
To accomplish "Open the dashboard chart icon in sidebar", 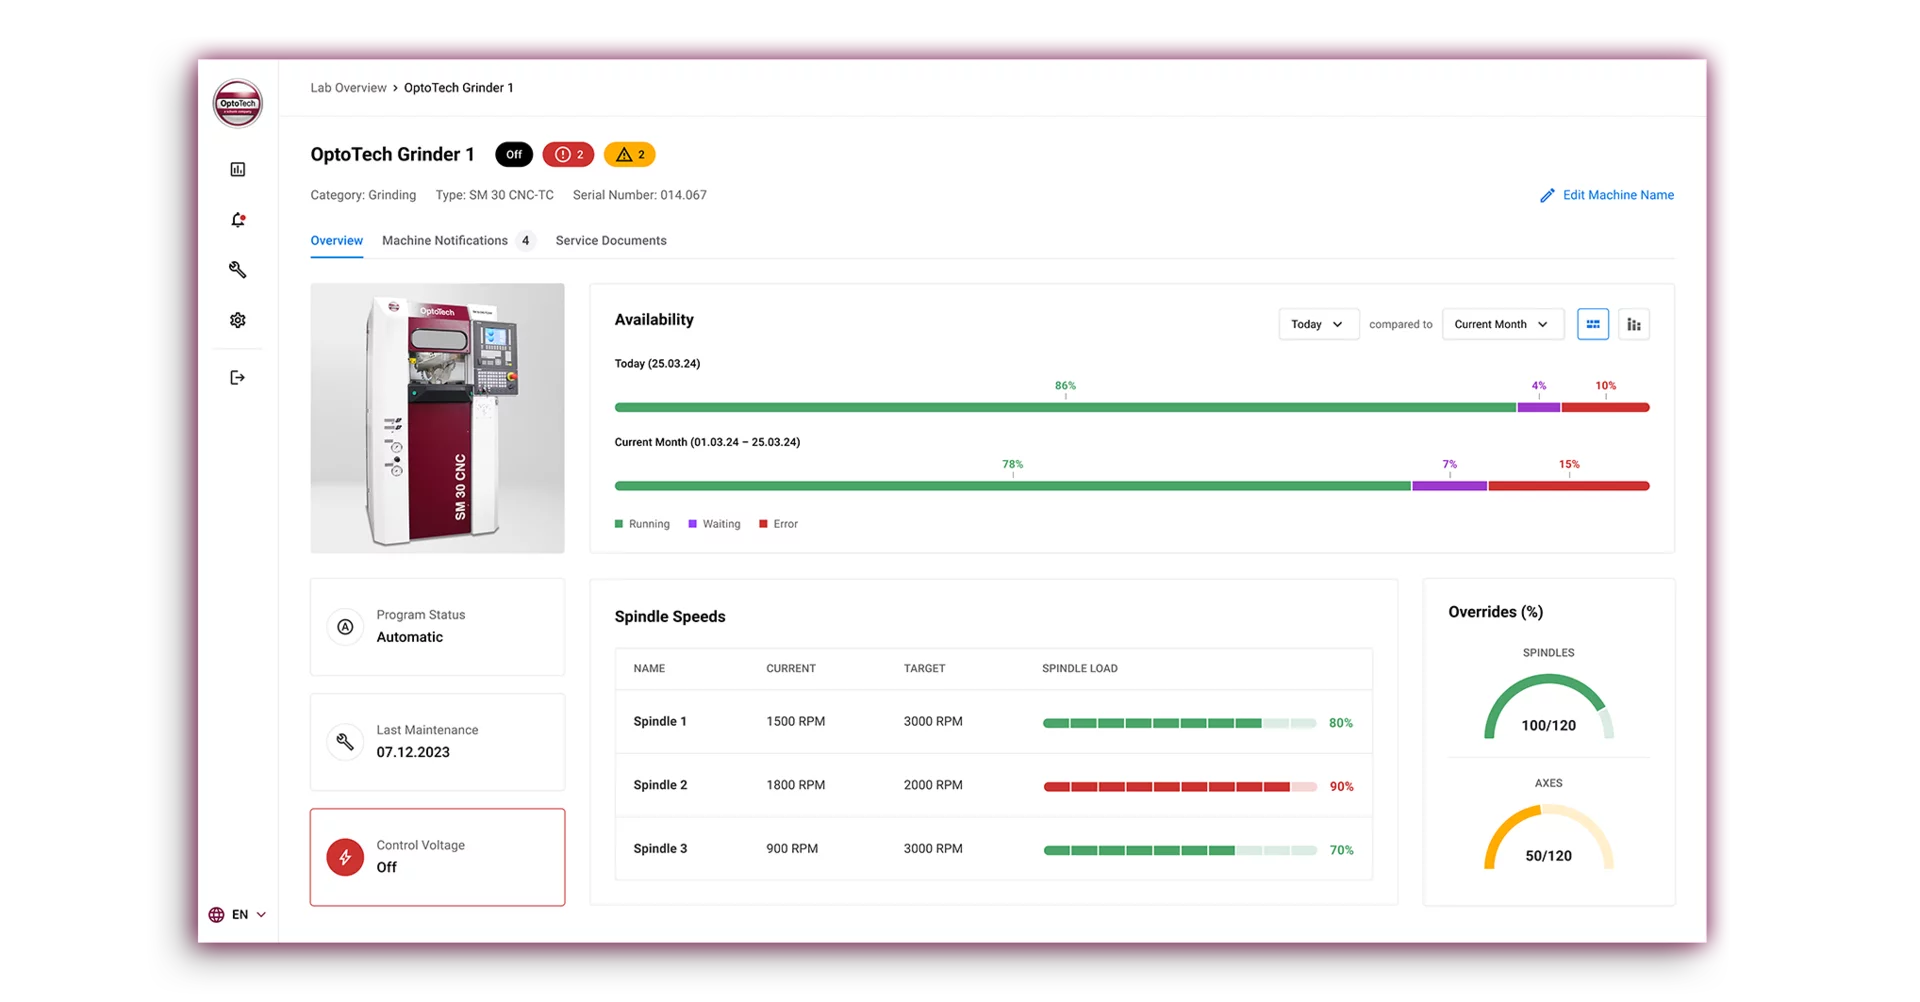I will (238, 170).
